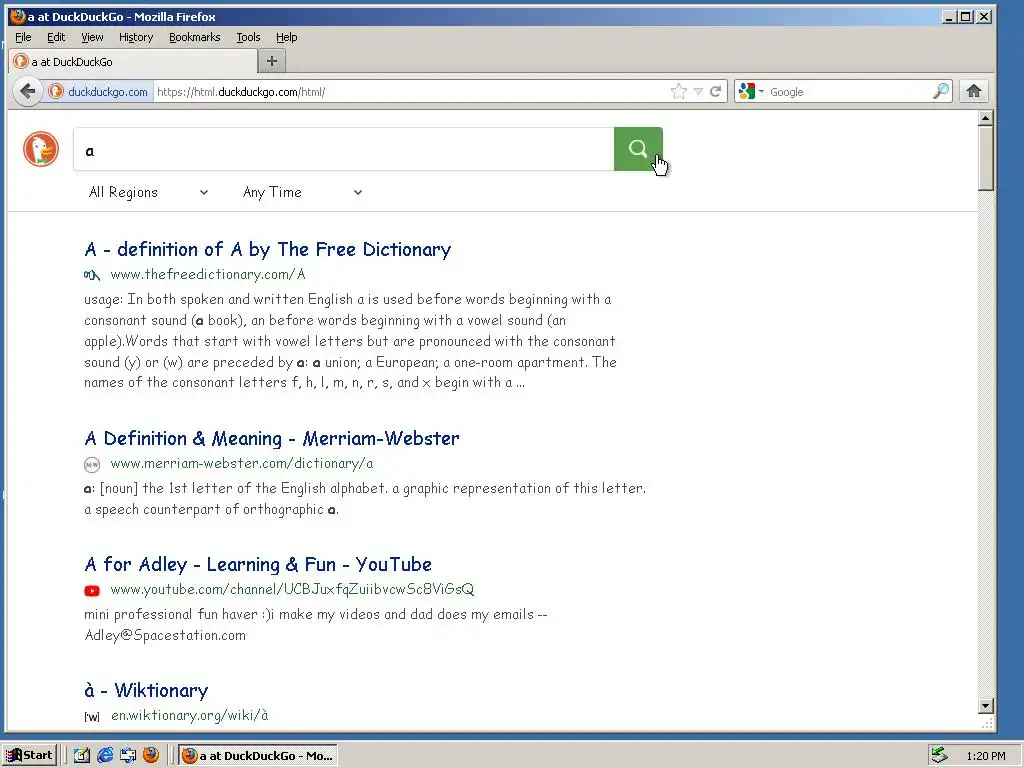Screen dimensions: 1024x768
Task: Open the Edit menu
Action: (x=56, y=37)
